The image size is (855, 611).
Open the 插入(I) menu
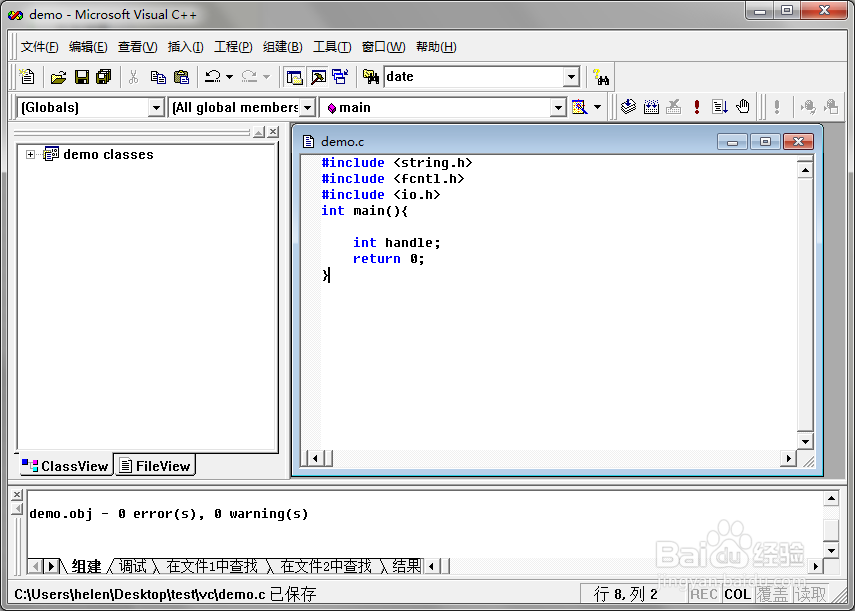pos(185,47)
